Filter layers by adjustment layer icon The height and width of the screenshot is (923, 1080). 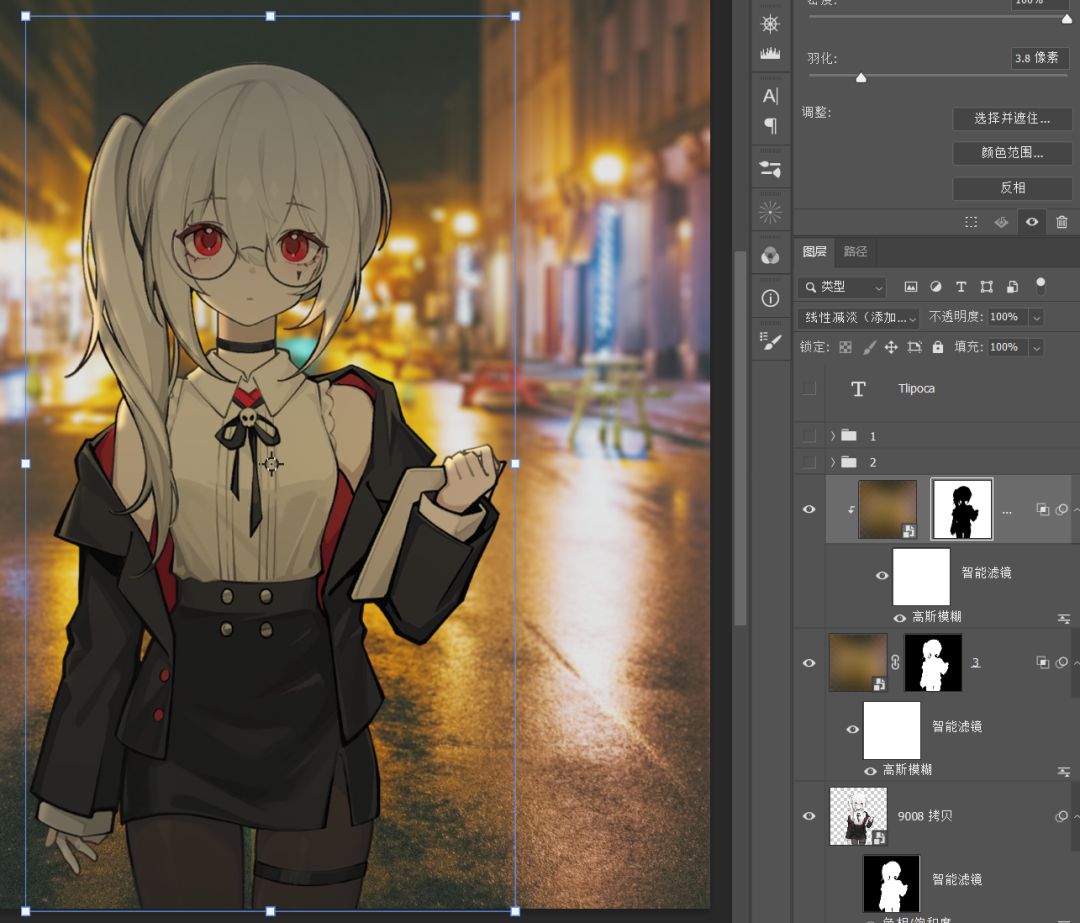(936, 287)
